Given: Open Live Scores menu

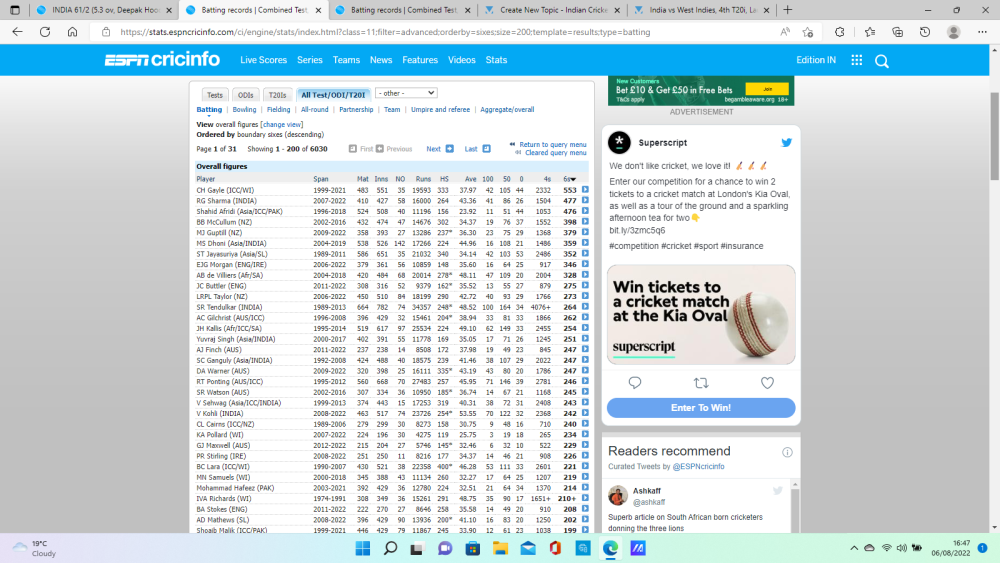Looking at the screenshot, I should tap(263, 60).
